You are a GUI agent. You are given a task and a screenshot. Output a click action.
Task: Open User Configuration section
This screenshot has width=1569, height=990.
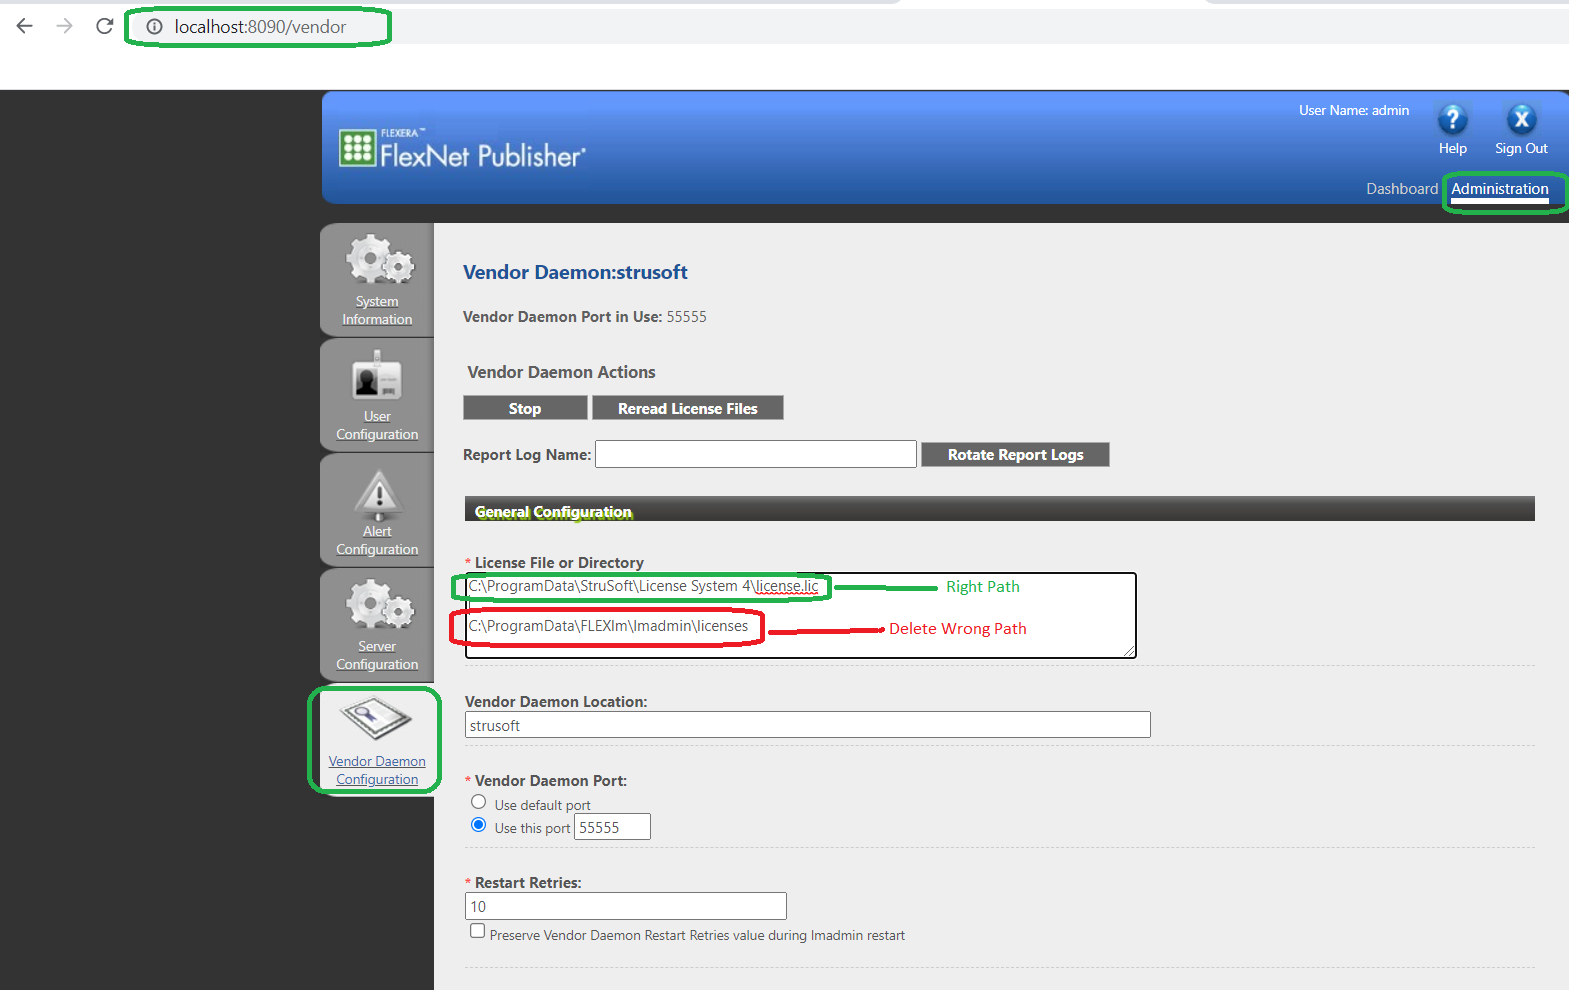pyautogui.click(x=377, y=396)
